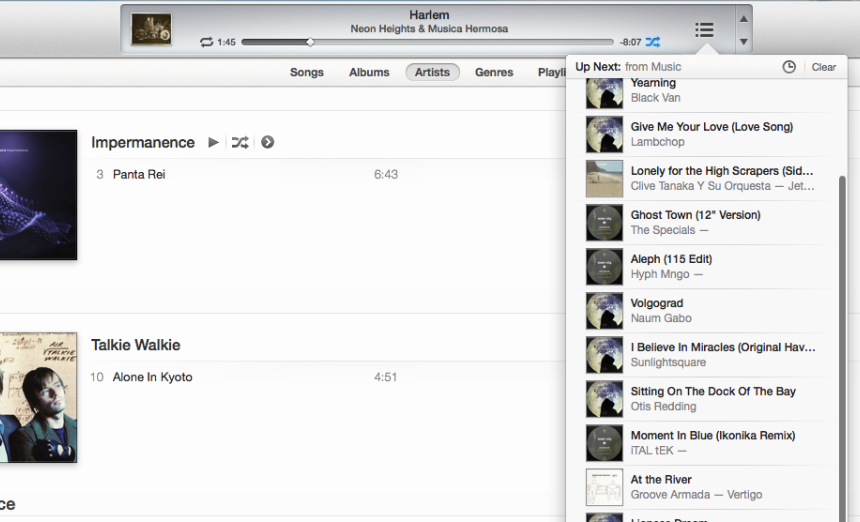Image resolution: width=860 pixels, height=522 pixels.
Task: Click the Talkie Walkie album cover
Action: [38, 398]
